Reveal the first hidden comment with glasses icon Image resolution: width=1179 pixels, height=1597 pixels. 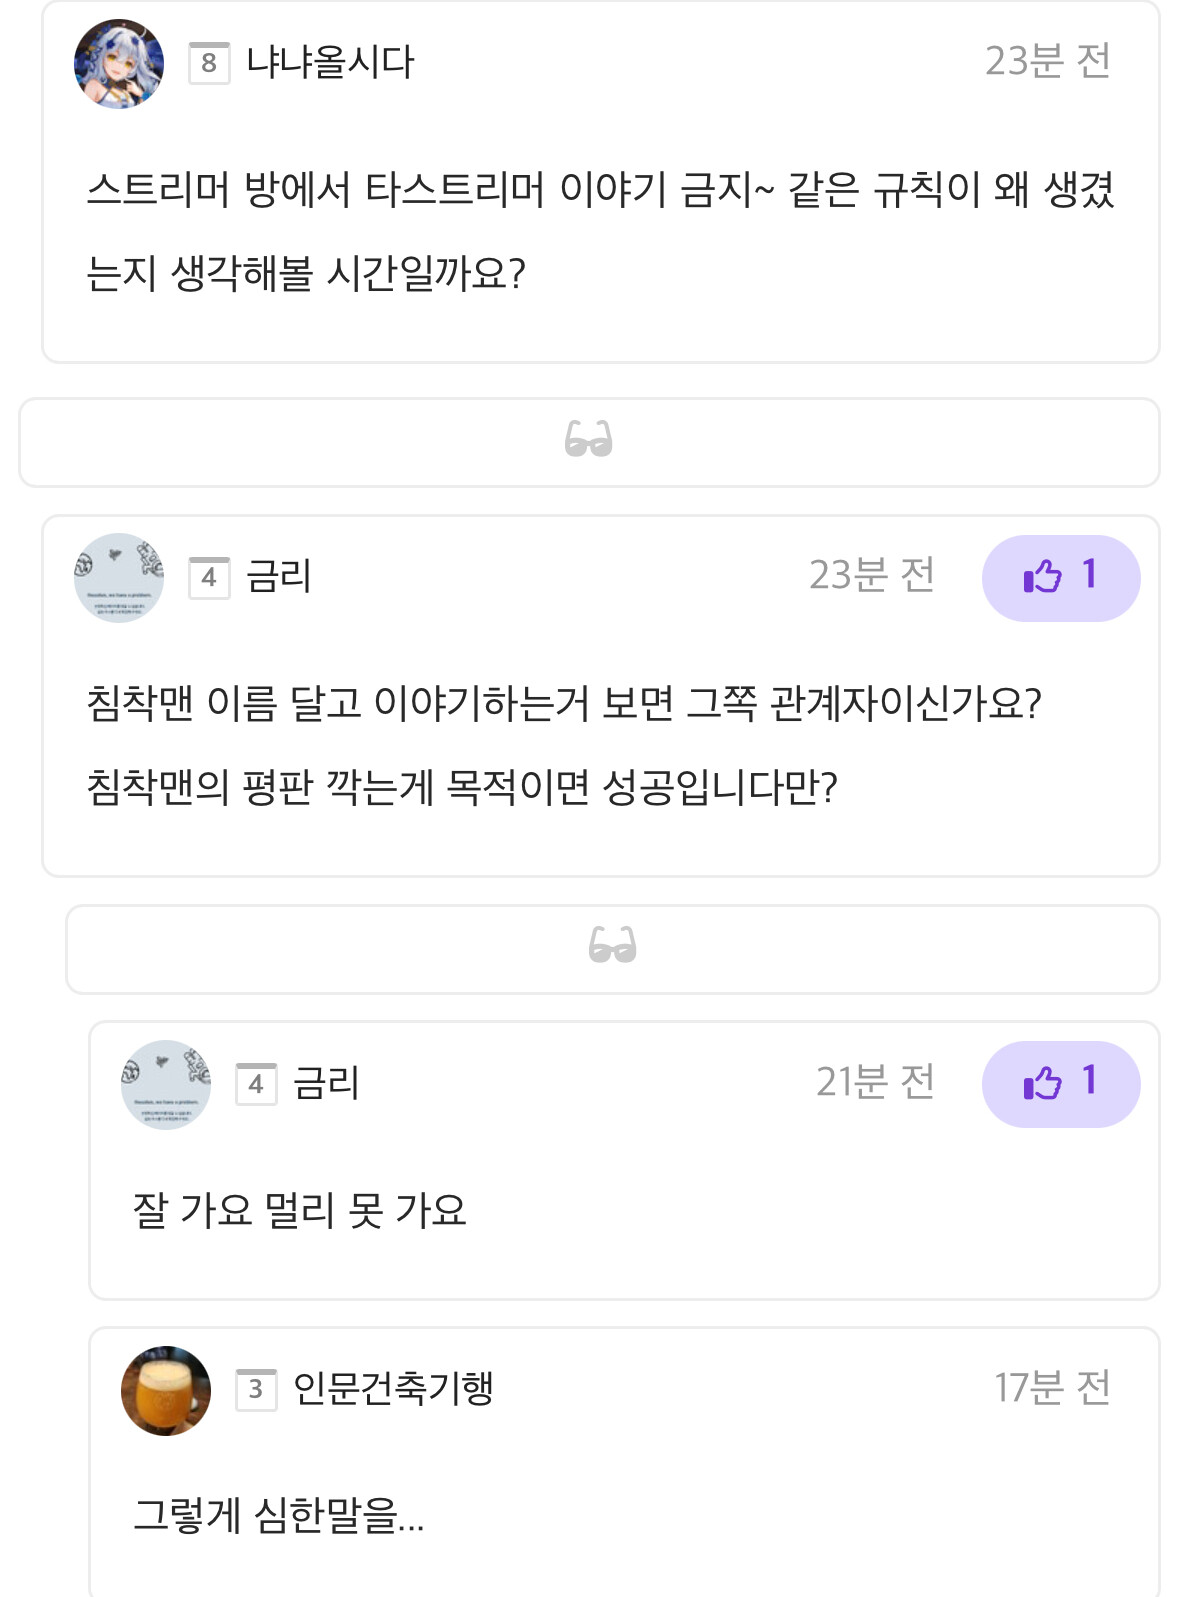588,441
